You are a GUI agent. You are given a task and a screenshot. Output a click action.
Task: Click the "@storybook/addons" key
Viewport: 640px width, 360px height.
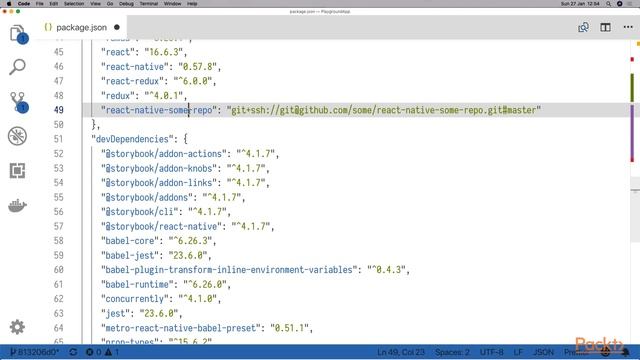click(x=147, y=197)
